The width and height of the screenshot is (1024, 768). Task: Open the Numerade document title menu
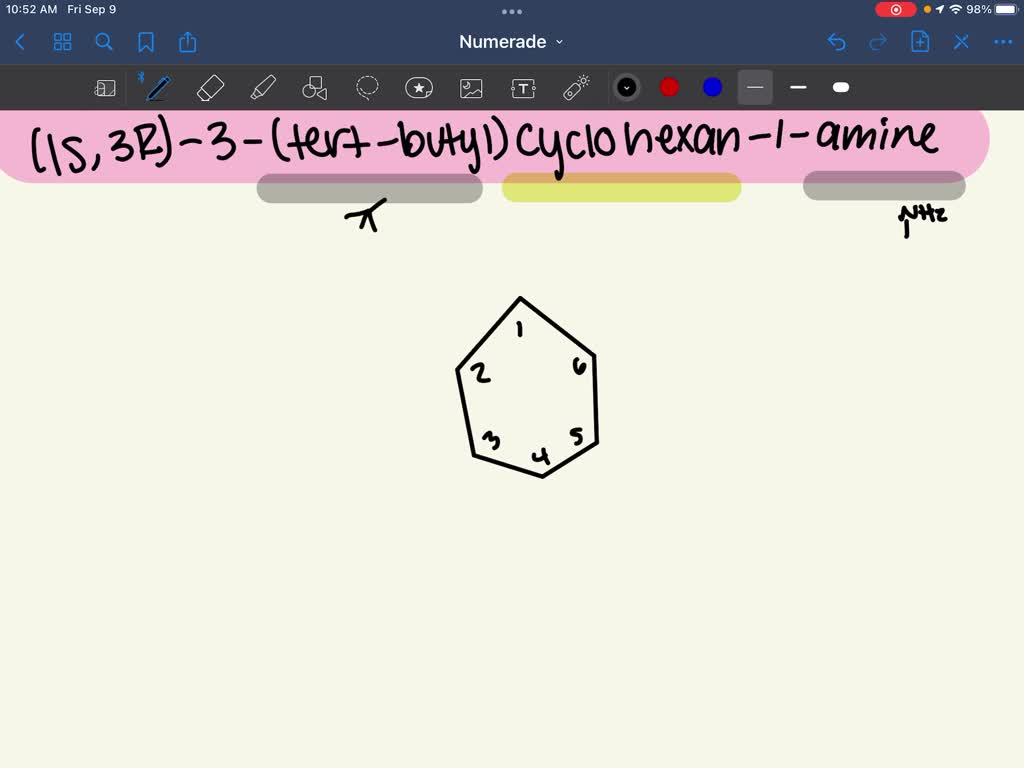pos(509,42)
